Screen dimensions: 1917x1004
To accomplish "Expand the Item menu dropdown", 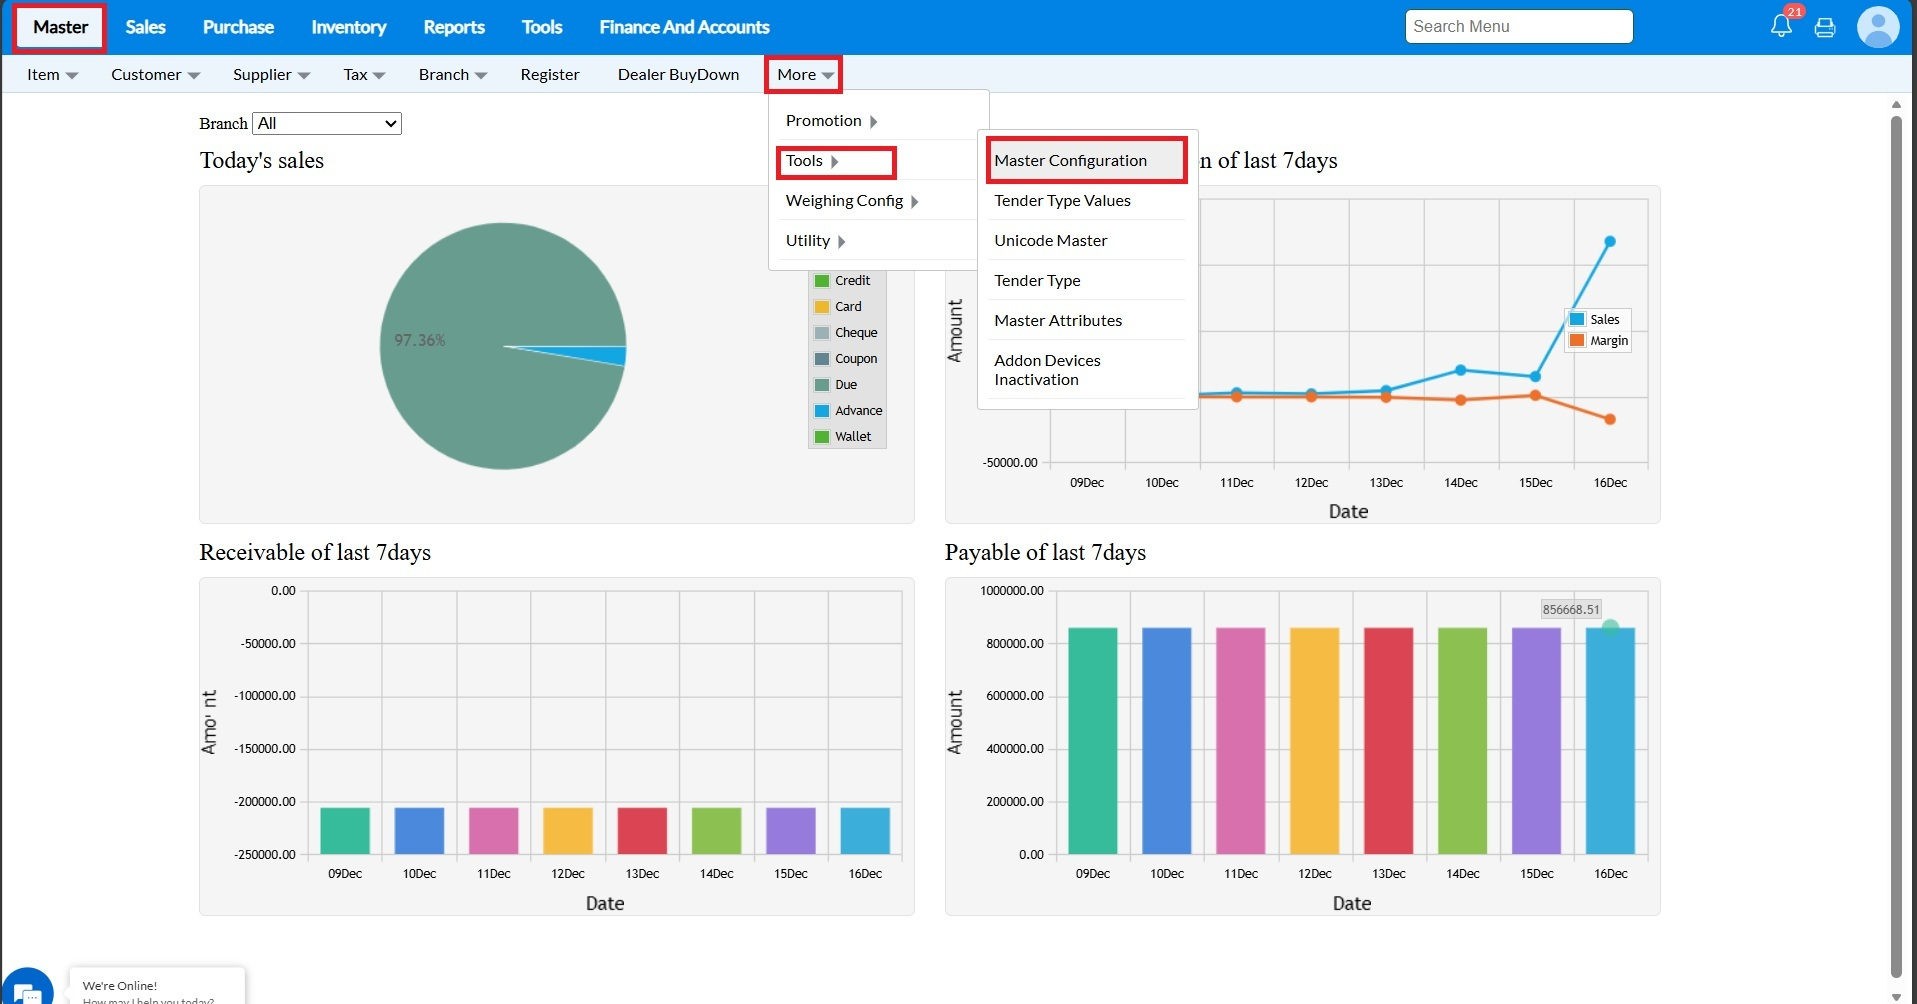I will pos(52,75).
